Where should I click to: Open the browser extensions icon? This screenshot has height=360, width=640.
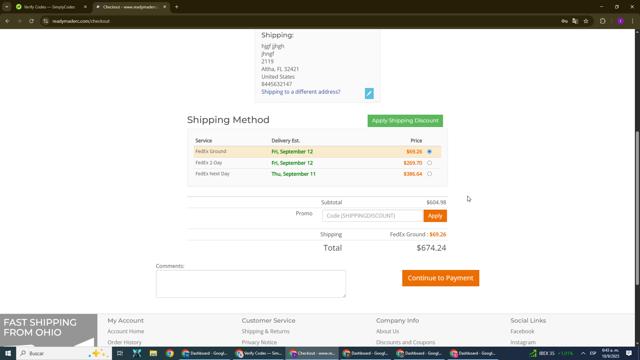(x=603, y=21)
